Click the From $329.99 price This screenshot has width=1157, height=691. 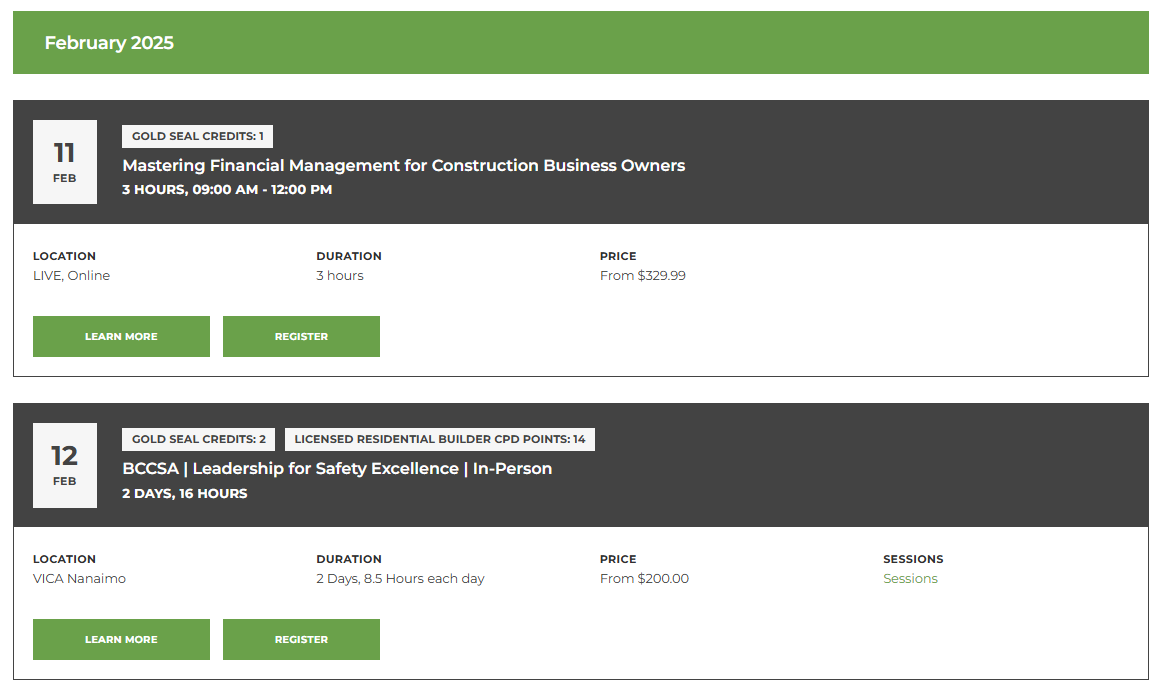tap(644, 275)
